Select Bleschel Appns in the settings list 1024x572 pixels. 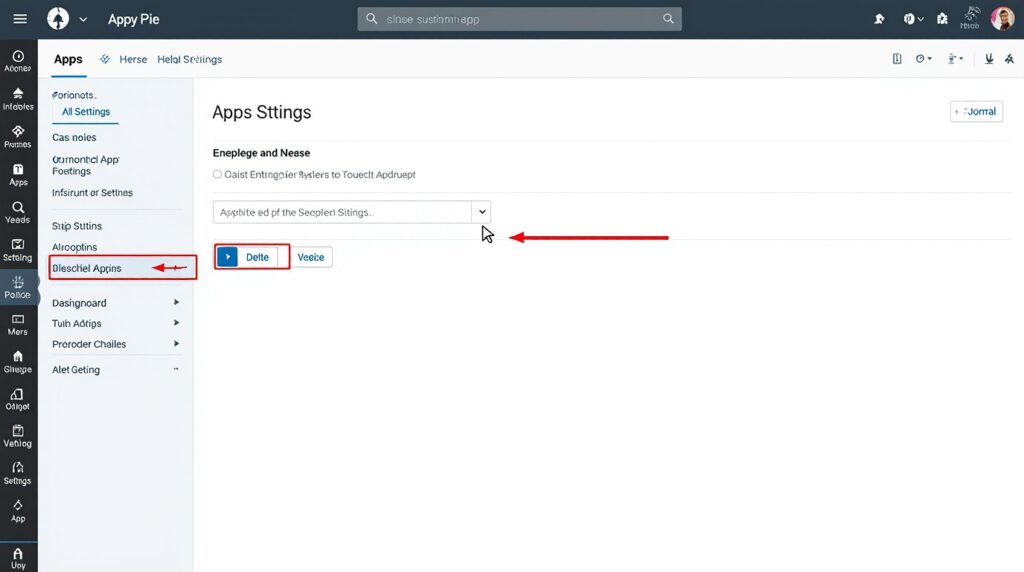click(x=87, y=268)
